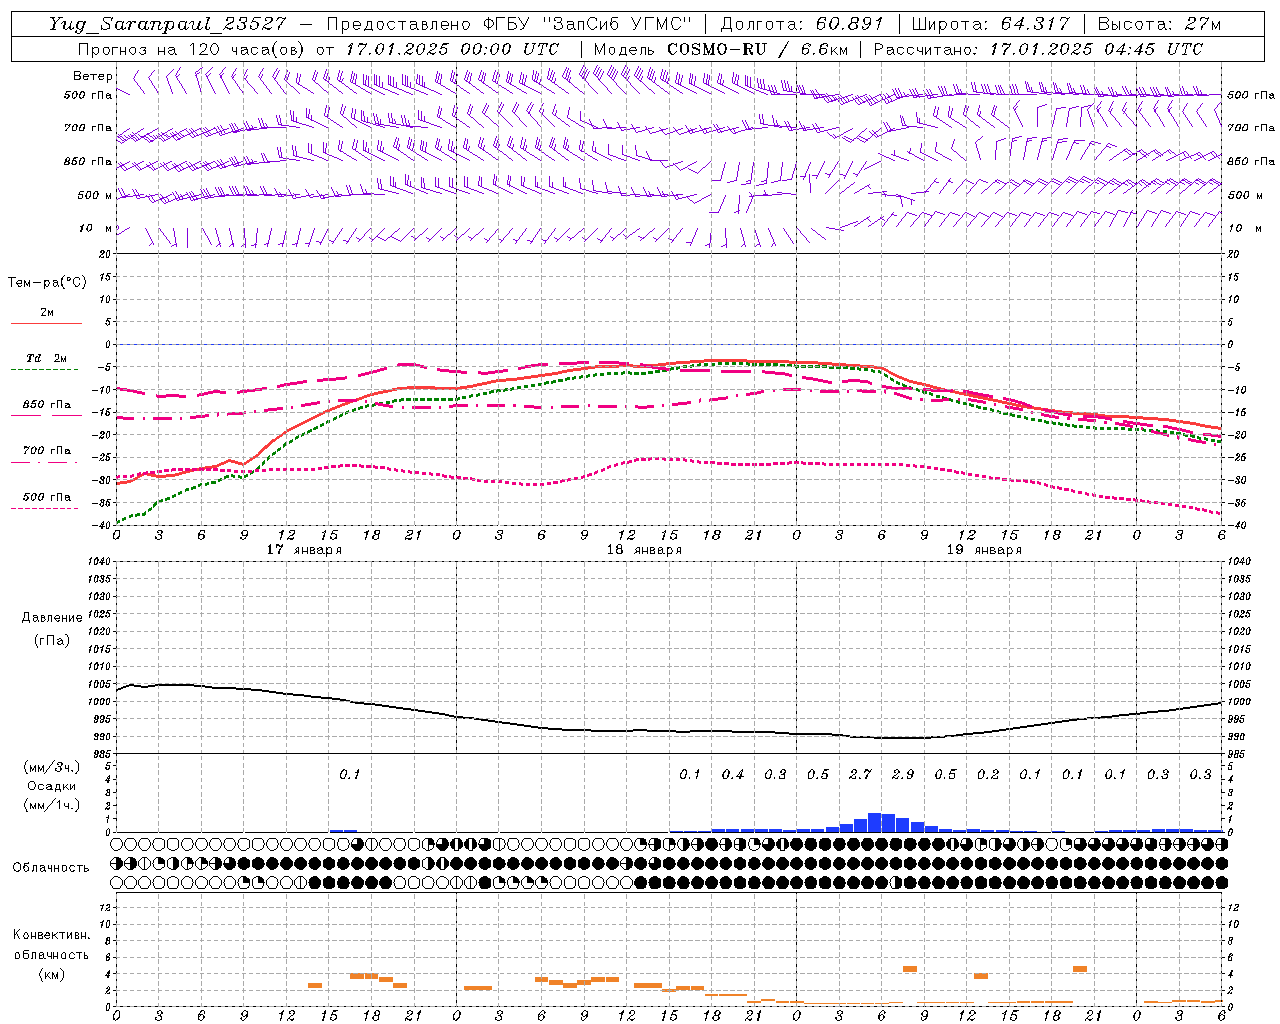Viewport: 1280px width, 1024px height.
Task: Click the '18 января' date label
Action: [x=644, y=550]
